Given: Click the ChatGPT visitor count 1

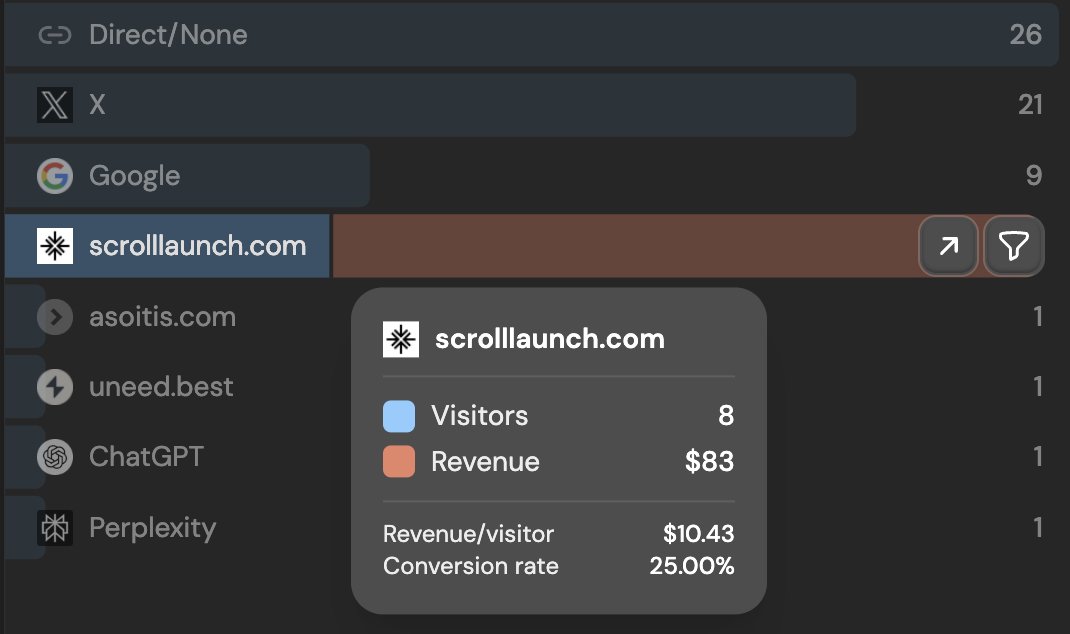Looking at the screenshot, I should (x=1037, y=457).
